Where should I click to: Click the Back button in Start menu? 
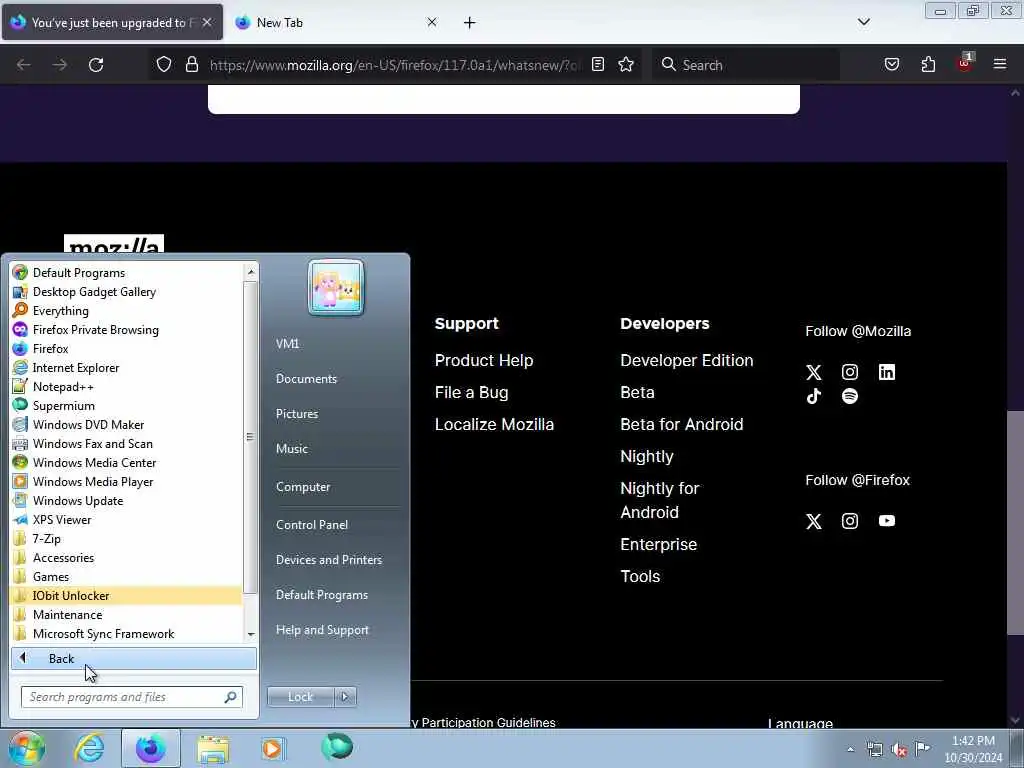point(134,659)
